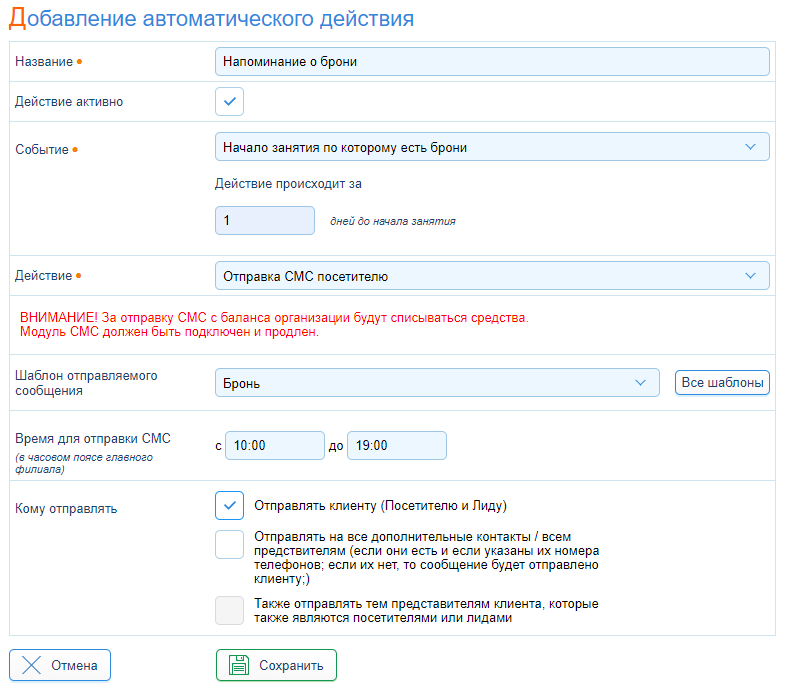
Task: Click the floppy disk icon on Сохранить
Action: coord(239,665)
